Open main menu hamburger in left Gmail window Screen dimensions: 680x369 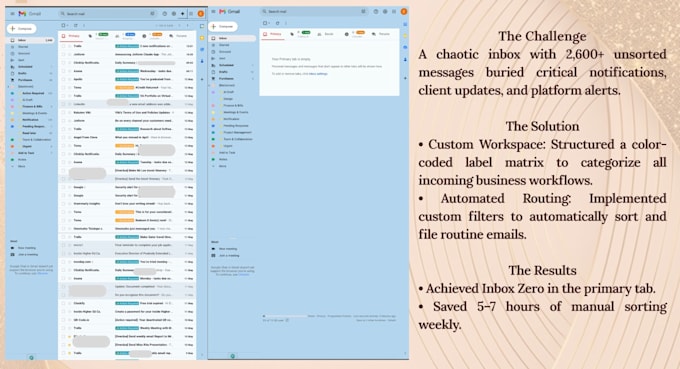(13, 14)
